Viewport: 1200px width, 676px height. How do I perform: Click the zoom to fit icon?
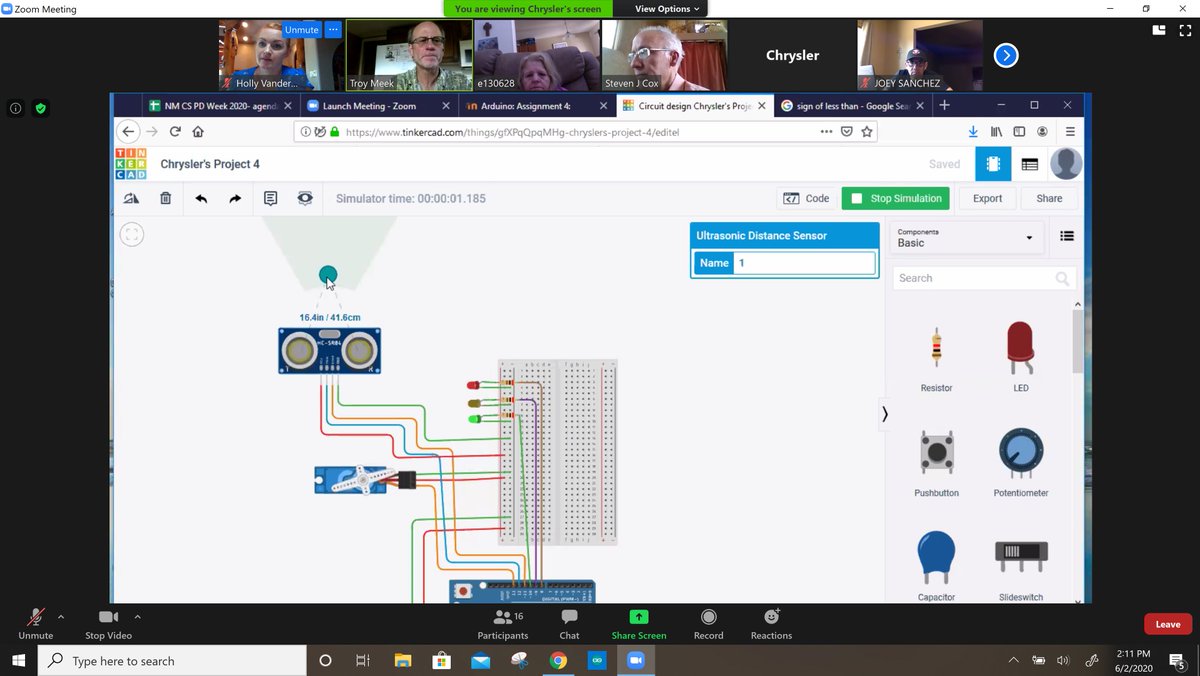pos(132,235)
